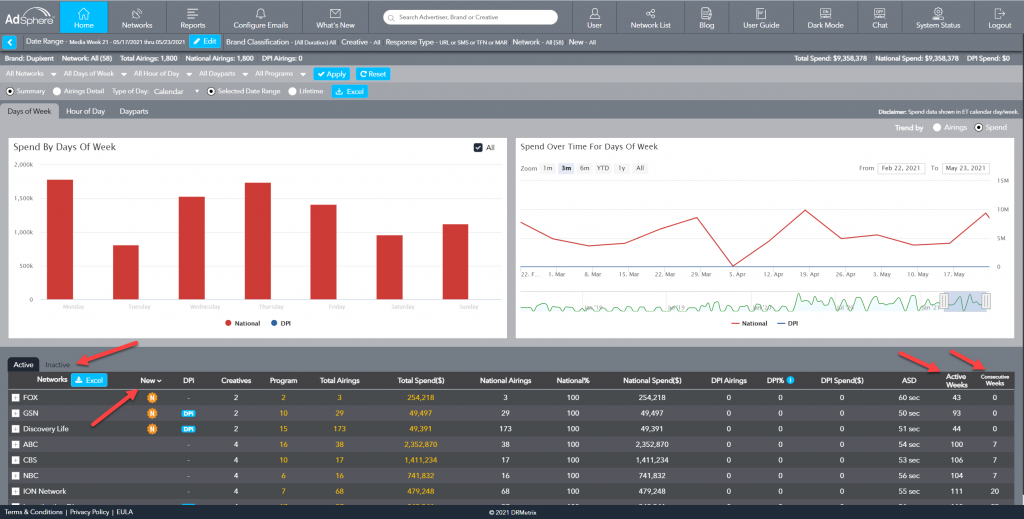Check the System Status gear icon
The height and width of the screenshot is (519, 1024).
click(x=938, y=14)
